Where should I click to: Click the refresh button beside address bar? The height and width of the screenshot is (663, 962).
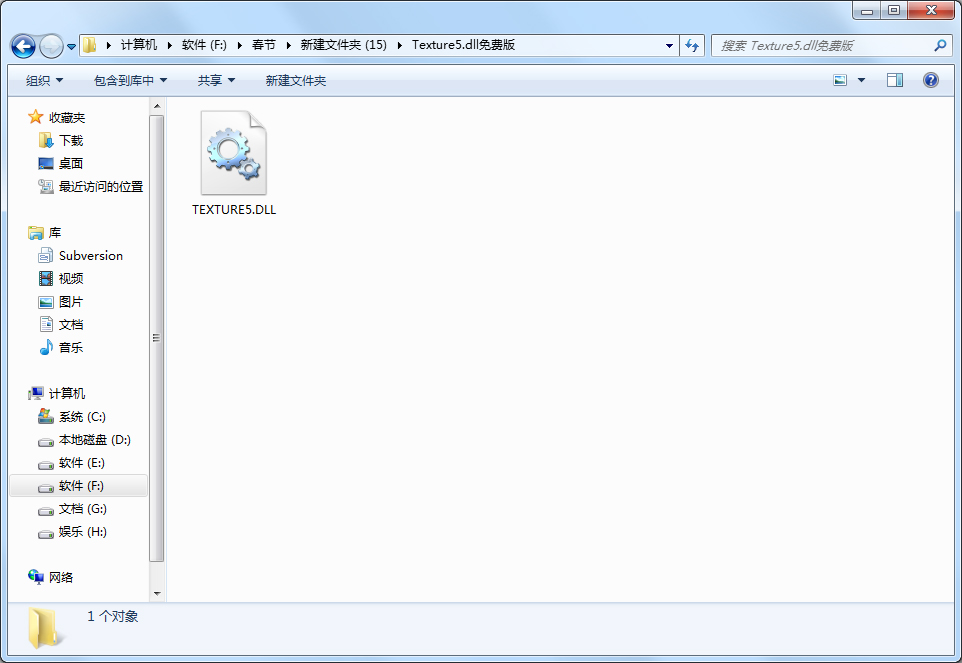point(692,46)
